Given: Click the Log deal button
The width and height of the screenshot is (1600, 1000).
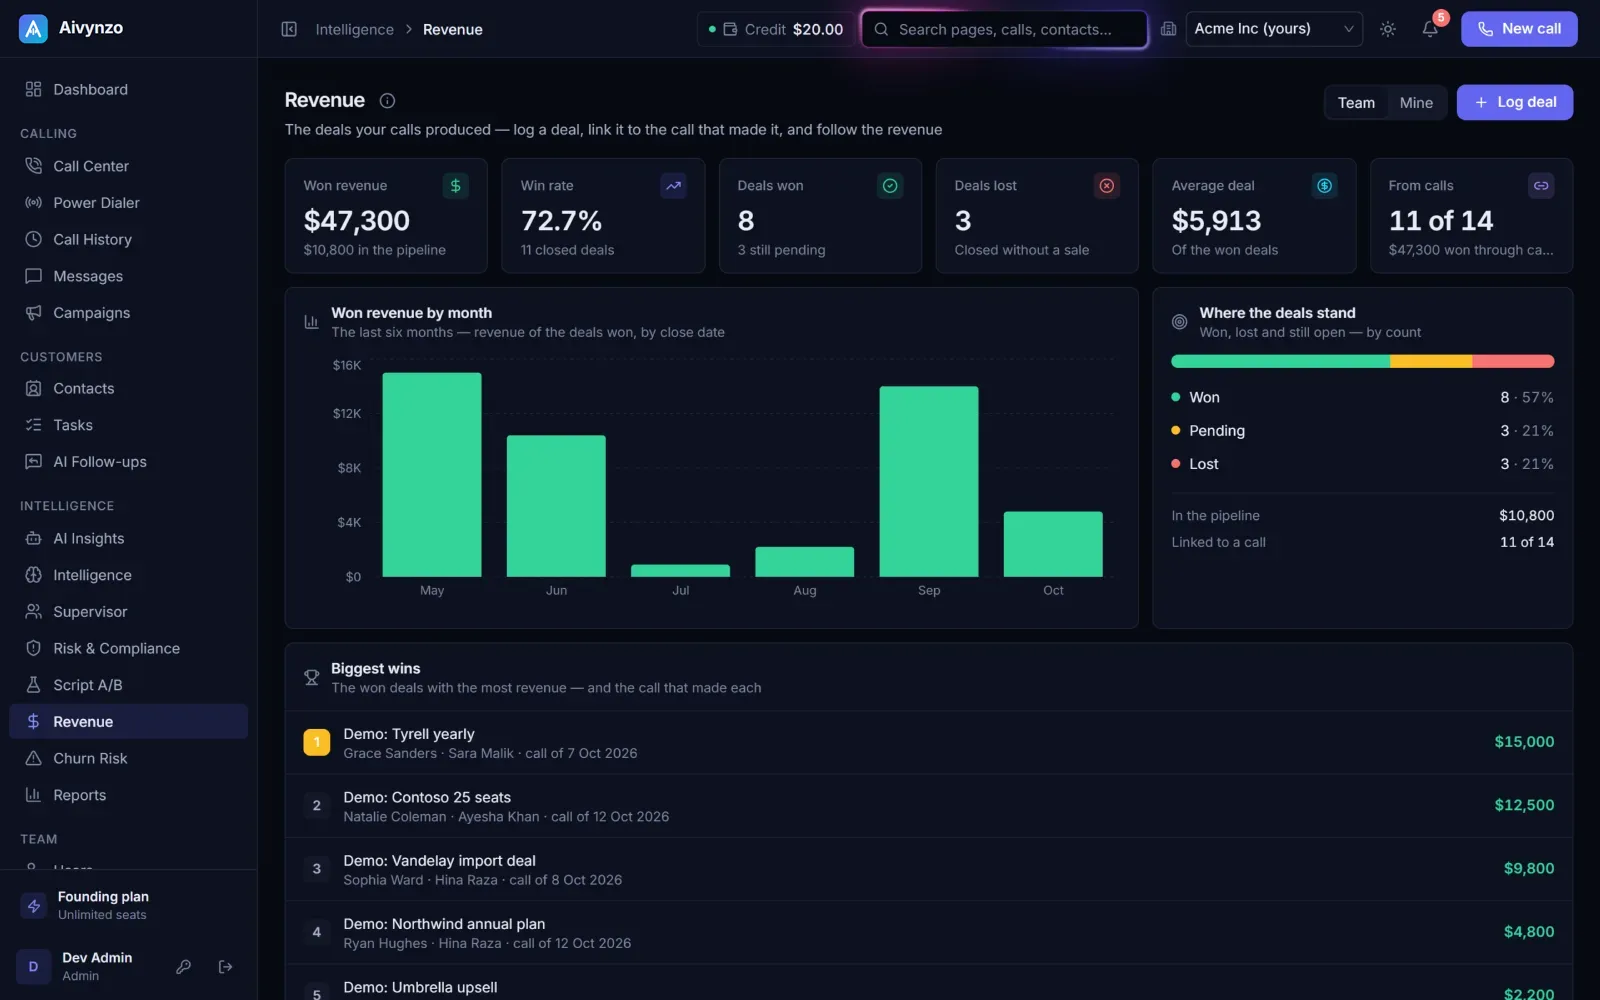Looking at the screenshot, I should click(x=1514, y=102).
